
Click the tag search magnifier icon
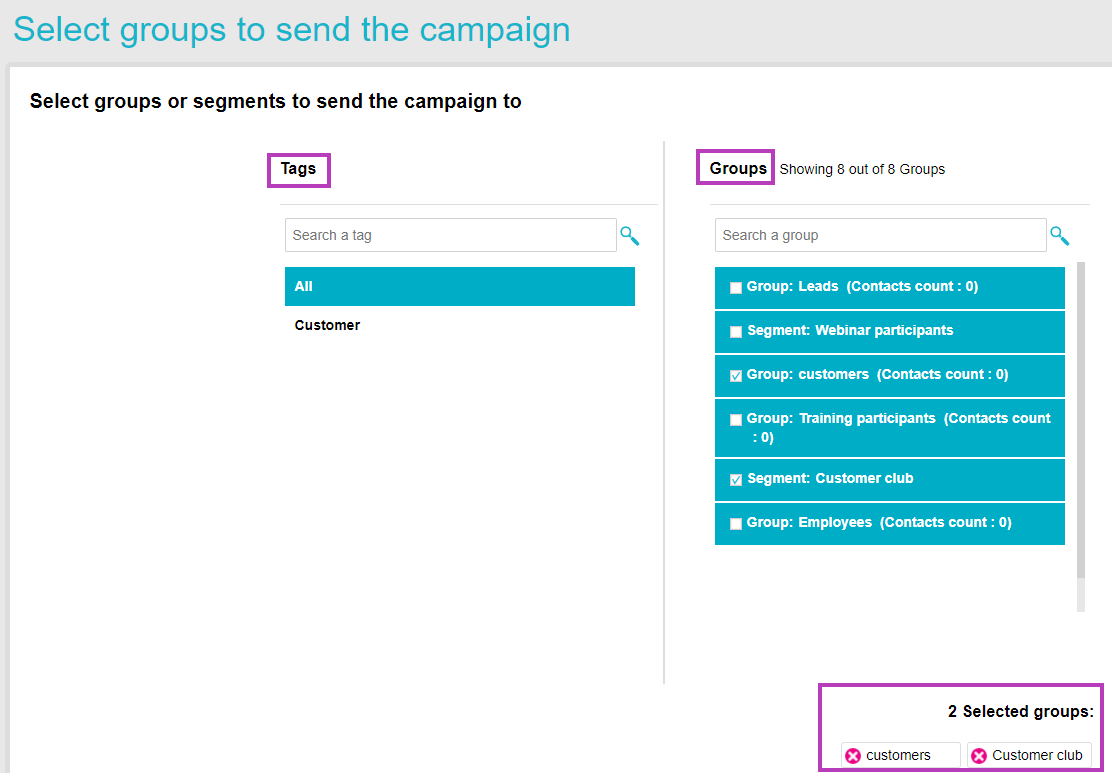tap(629, 235)
